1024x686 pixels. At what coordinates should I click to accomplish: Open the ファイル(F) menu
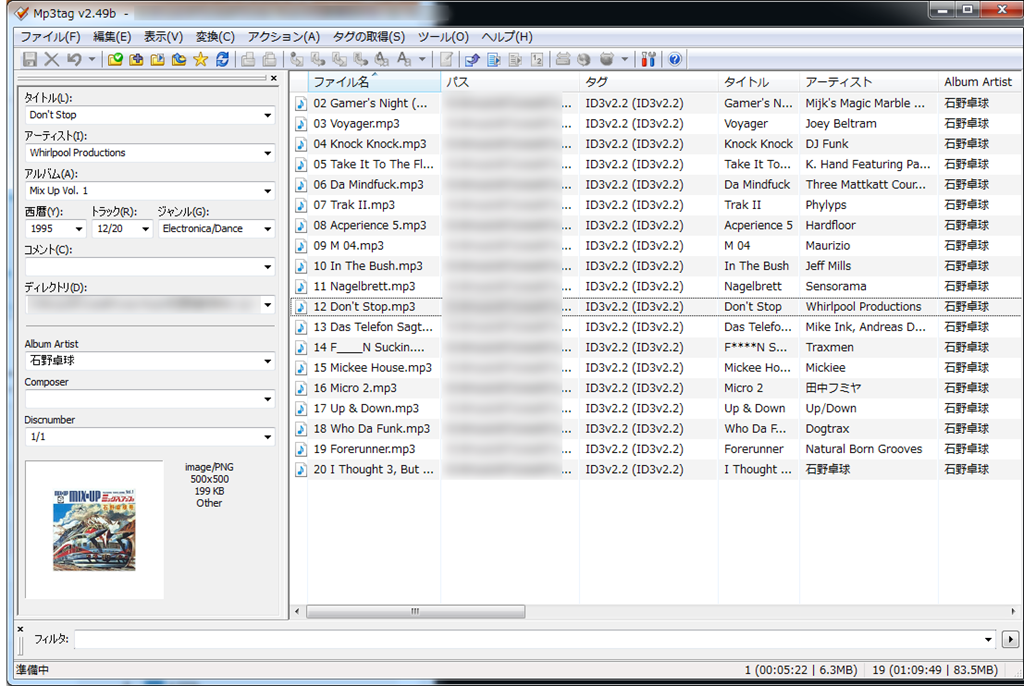(x=50, y=37)
